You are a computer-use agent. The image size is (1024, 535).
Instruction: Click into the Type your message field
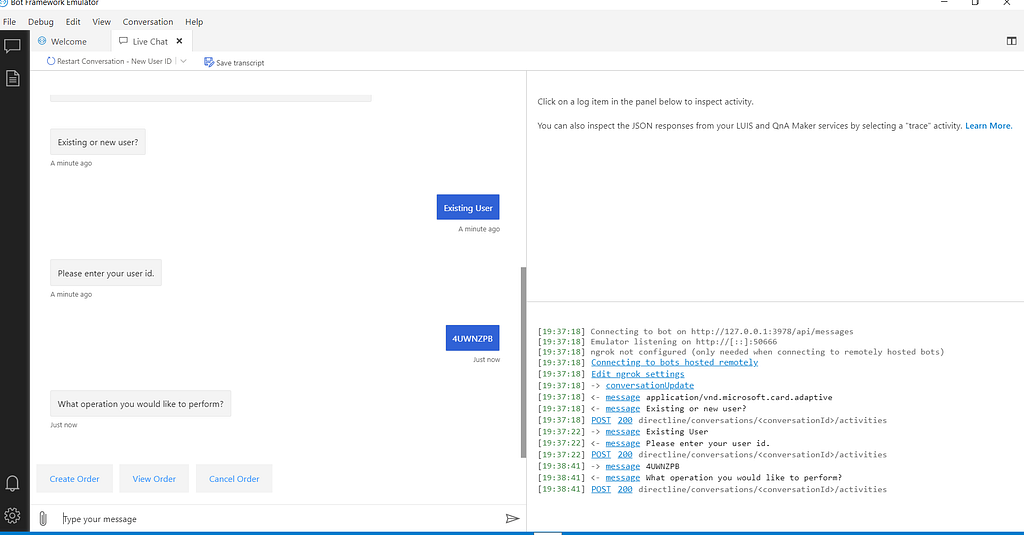point(281,519)
